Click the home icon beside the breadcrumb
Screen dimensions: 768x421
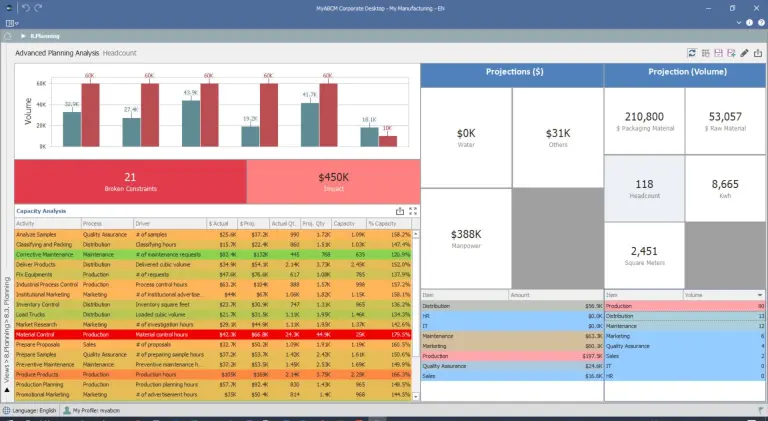click(9, 35)
